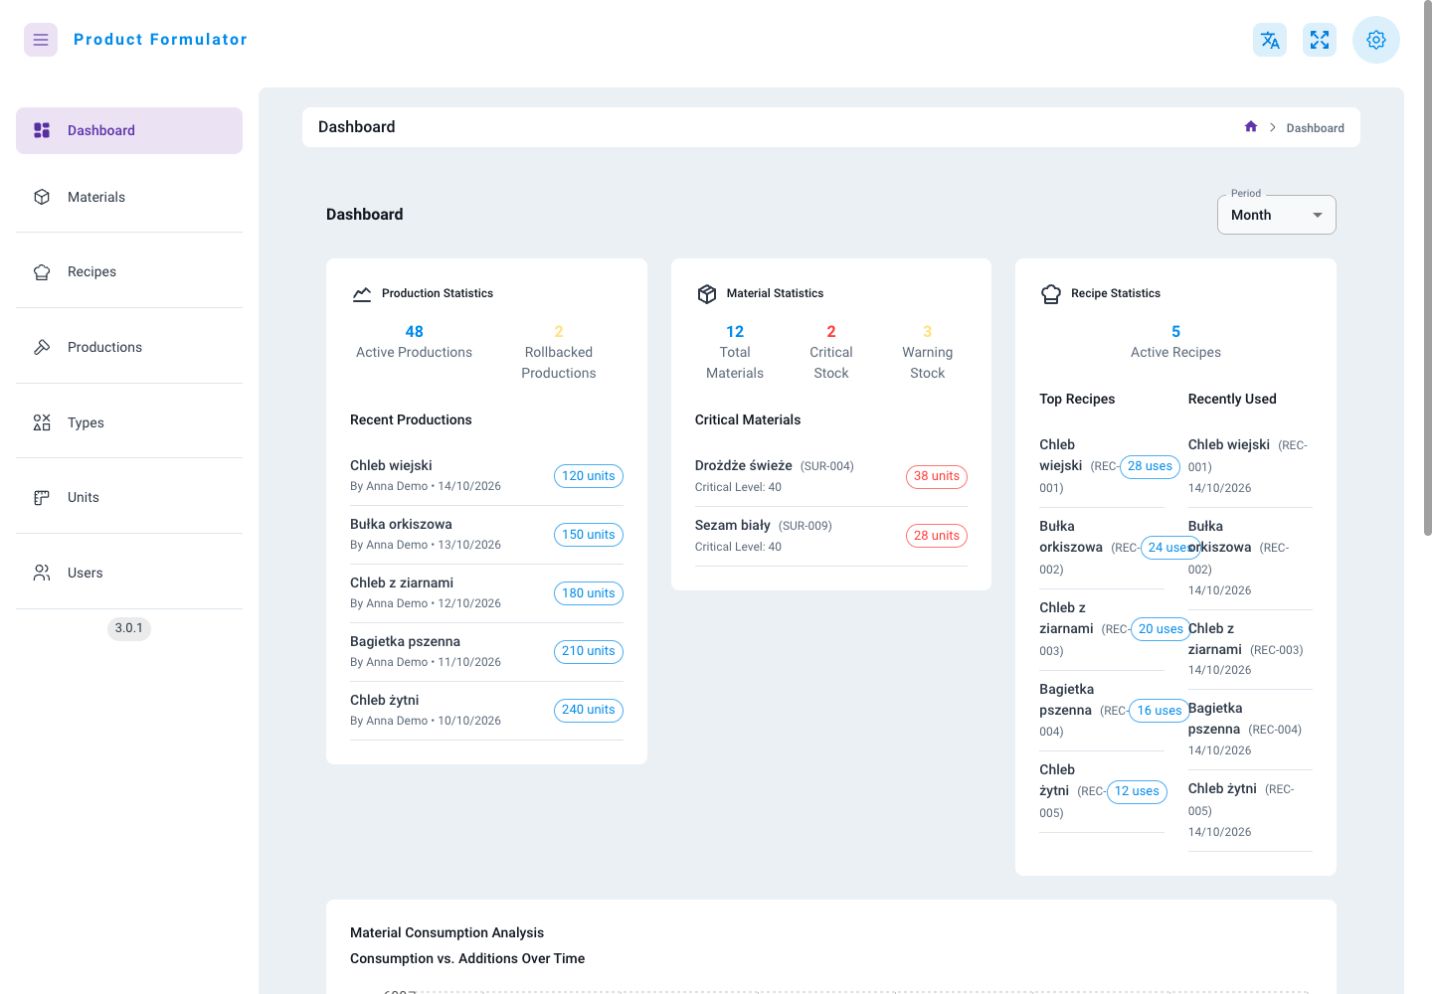1432x994 pixels.
Task: Click the Material Statistics box icon
Action: click(707, 294)
